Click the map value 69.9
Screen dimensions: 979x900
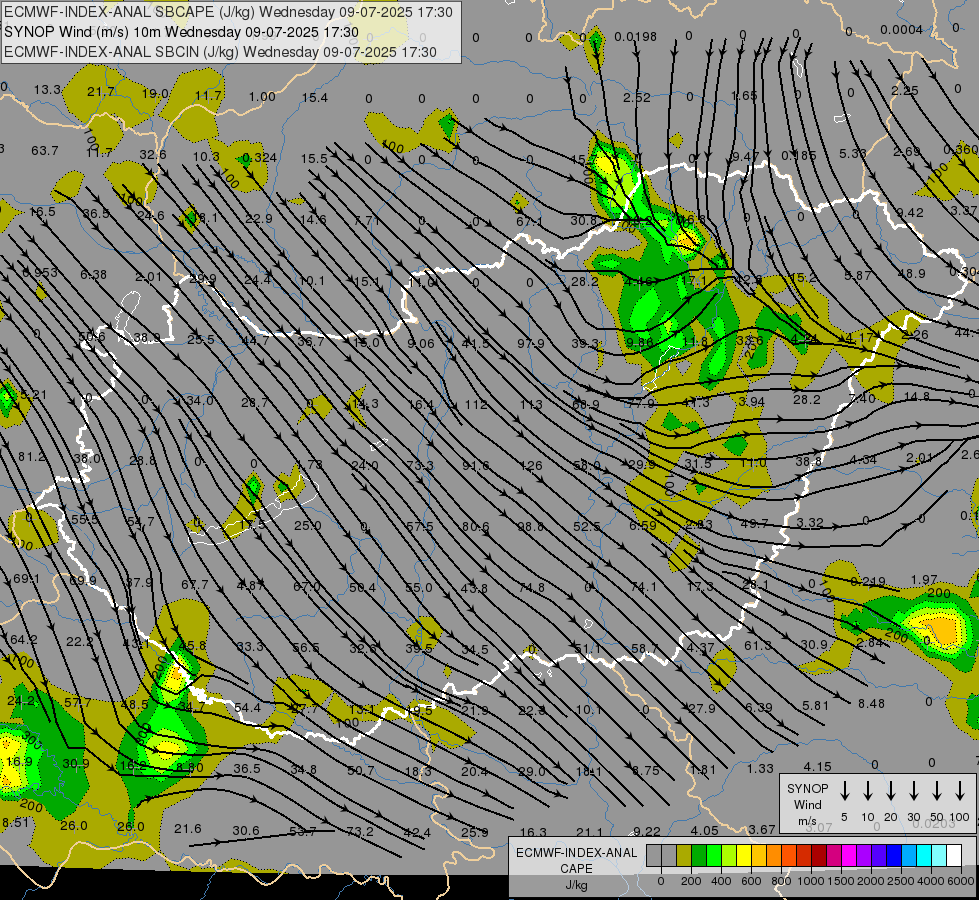tap(83, 580)
